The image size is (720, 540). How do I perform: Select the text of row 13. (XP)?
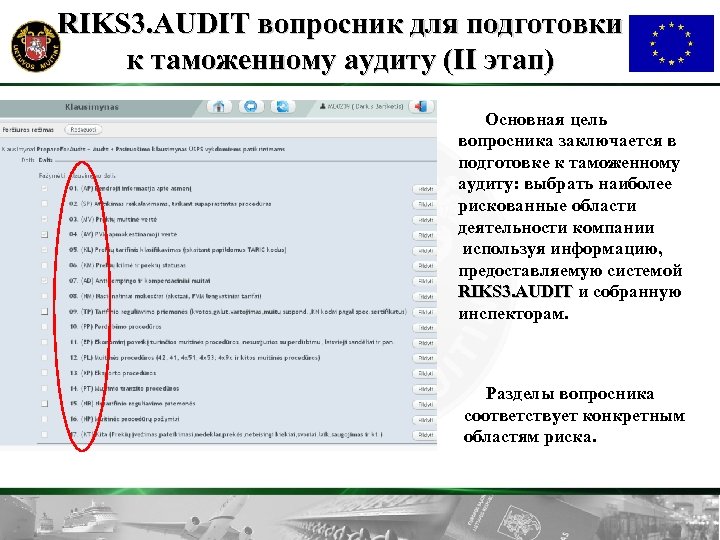pos(112,373)
